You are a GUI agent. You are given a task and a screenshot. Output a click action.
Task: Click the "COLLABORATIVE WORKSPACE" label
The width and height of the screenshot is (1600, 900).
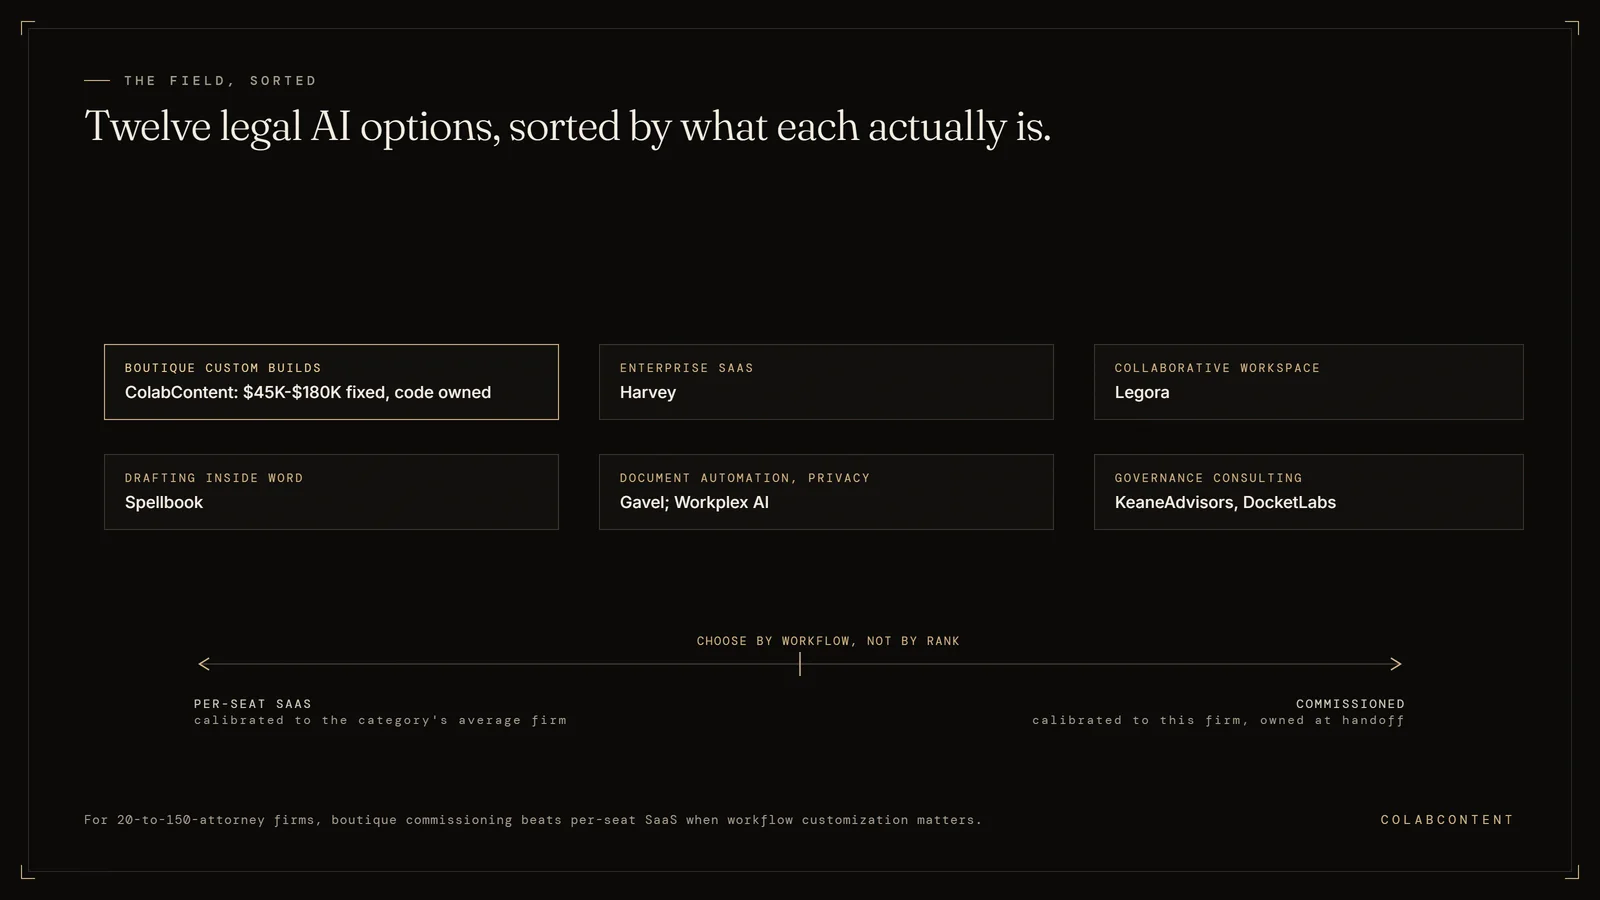[1218, 368]
